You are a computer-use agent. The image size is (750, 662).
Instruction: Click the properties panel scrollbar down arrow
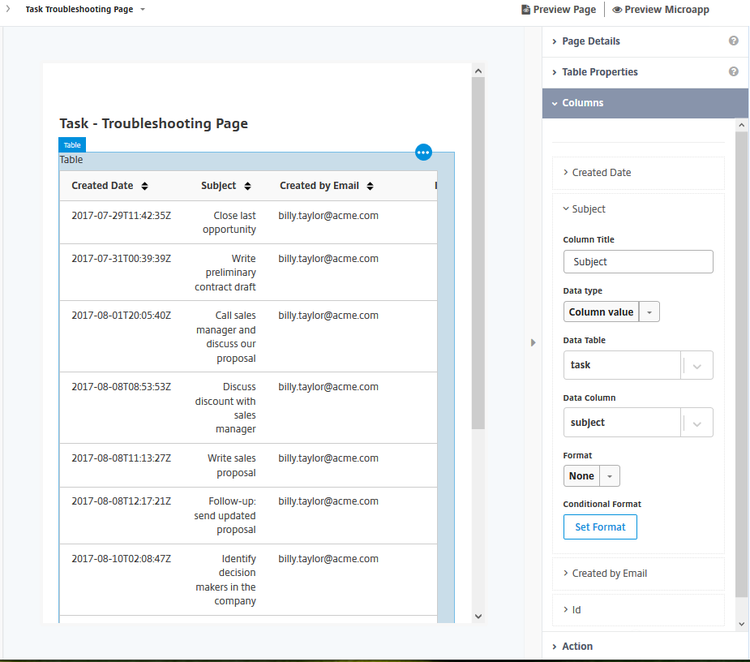point(741,624)
